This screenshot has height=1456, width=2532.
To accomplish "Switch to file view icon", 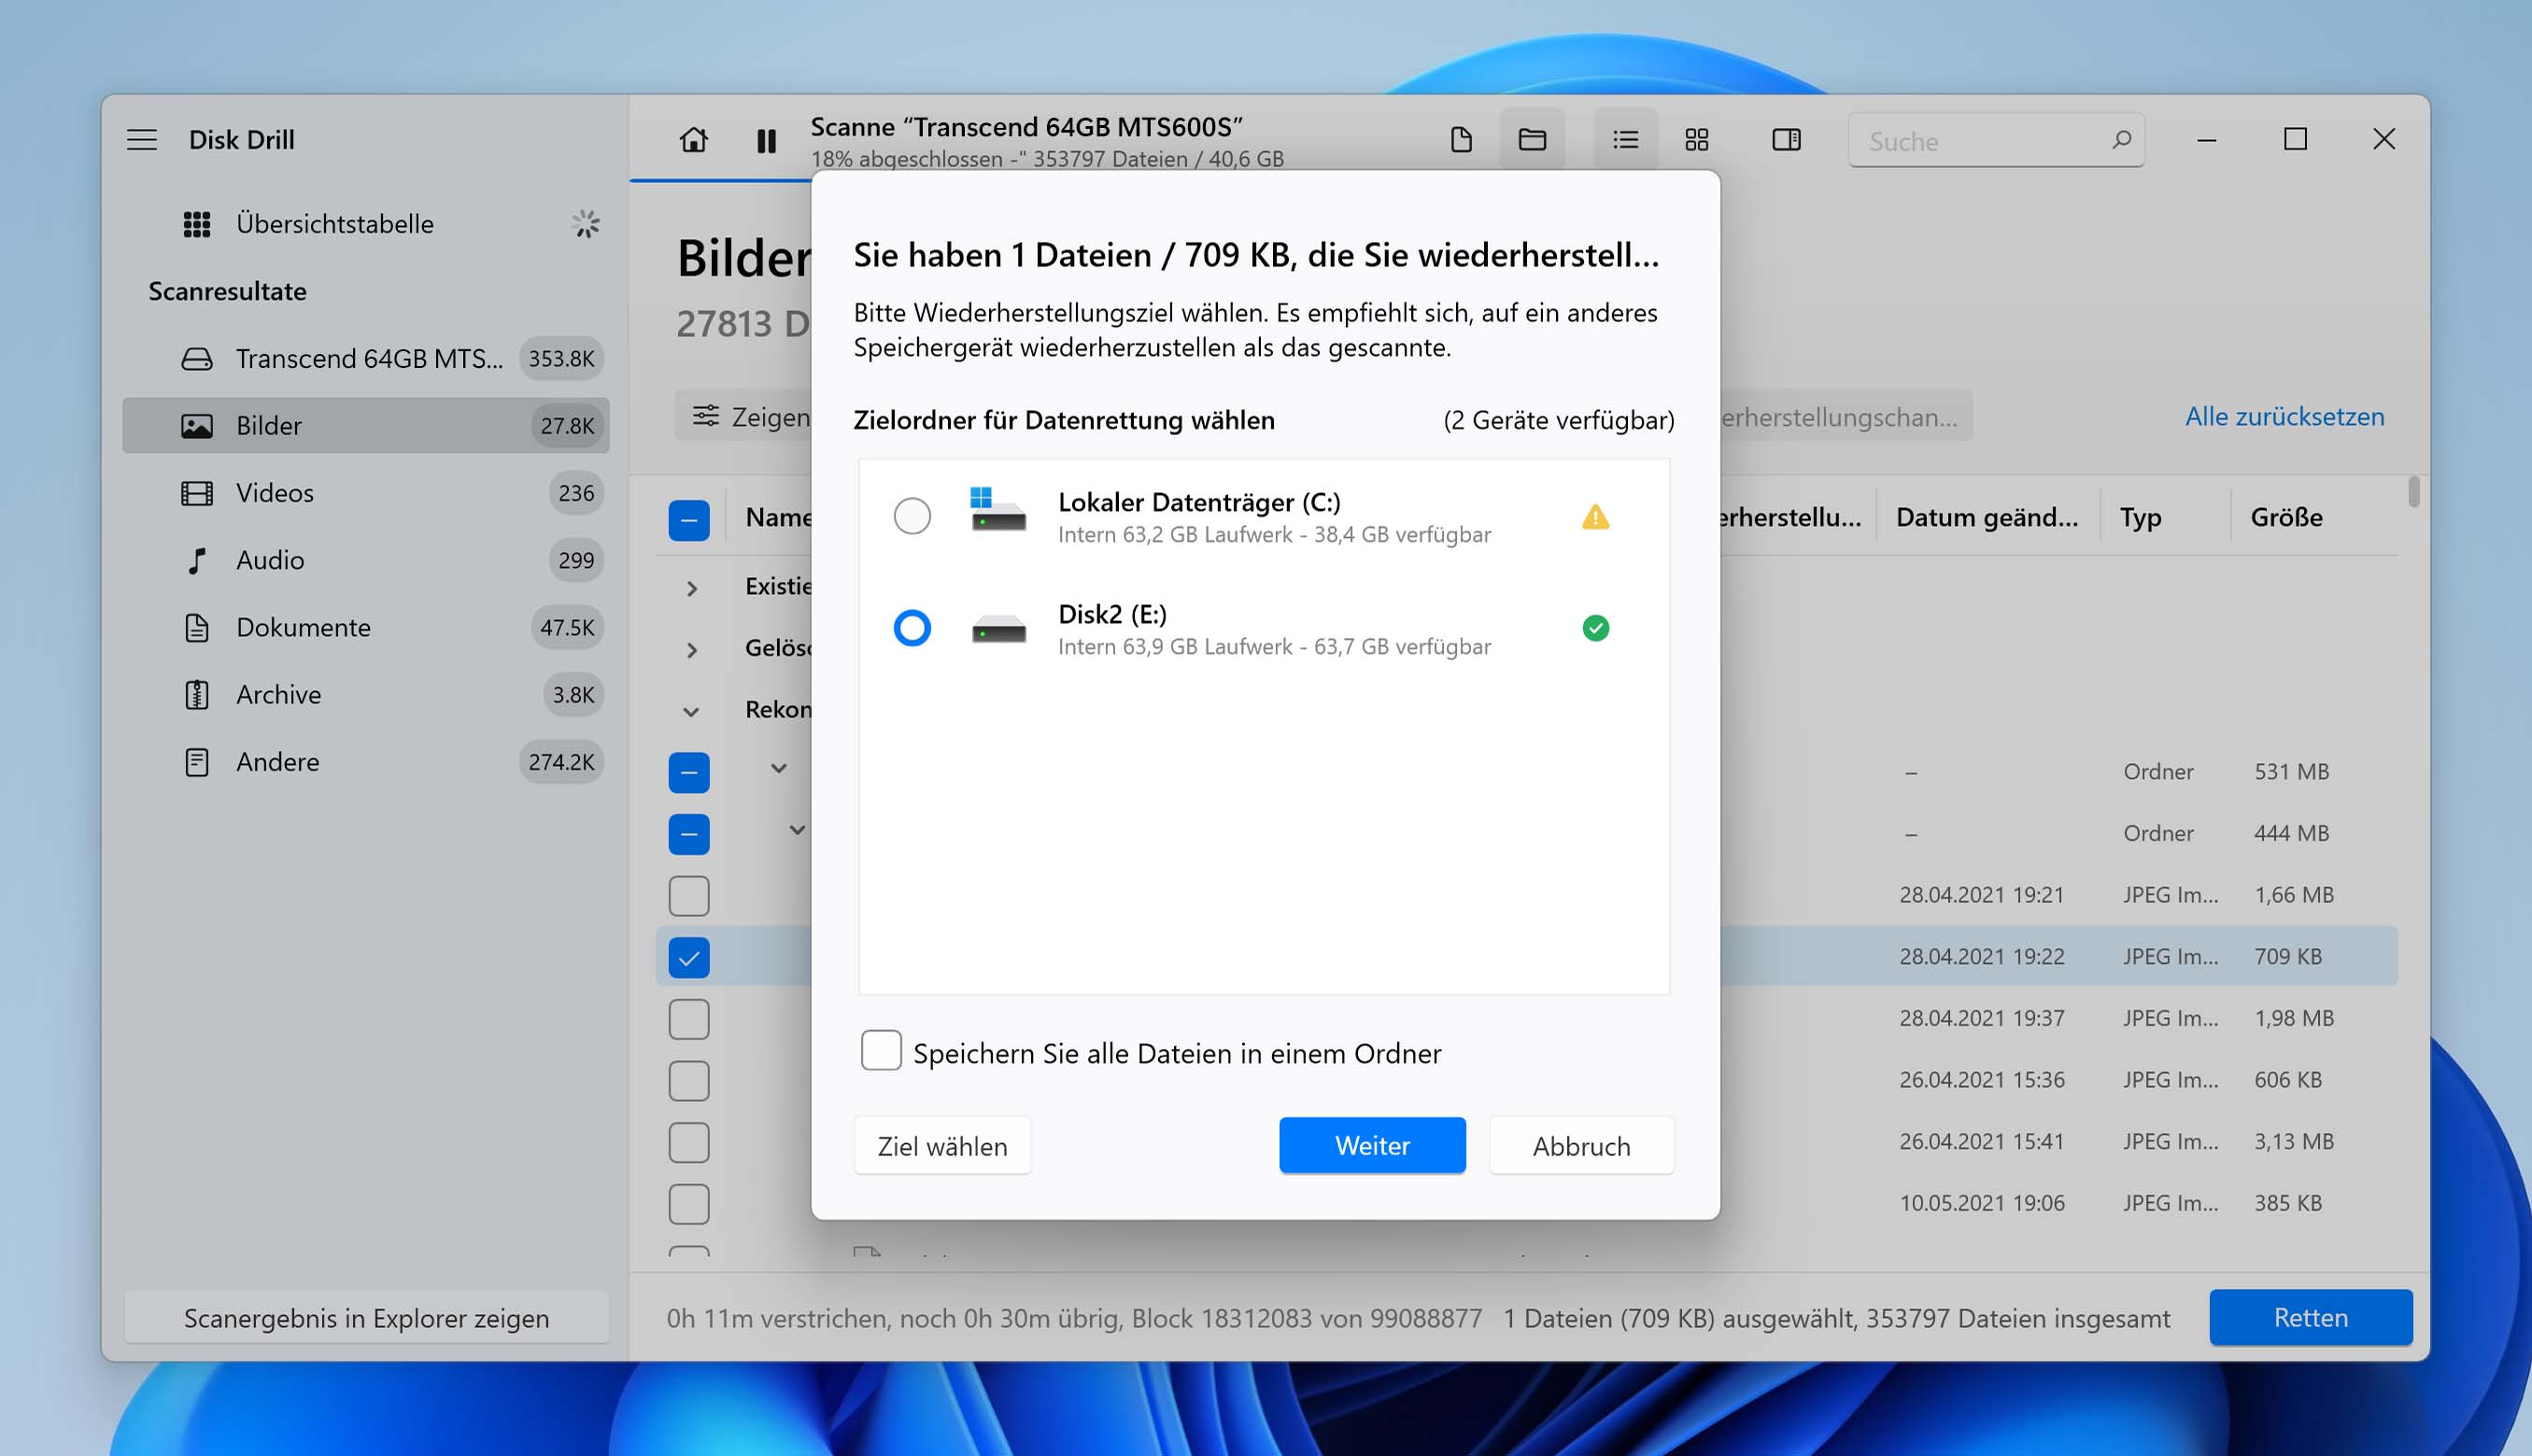I will pos(1461,139).
